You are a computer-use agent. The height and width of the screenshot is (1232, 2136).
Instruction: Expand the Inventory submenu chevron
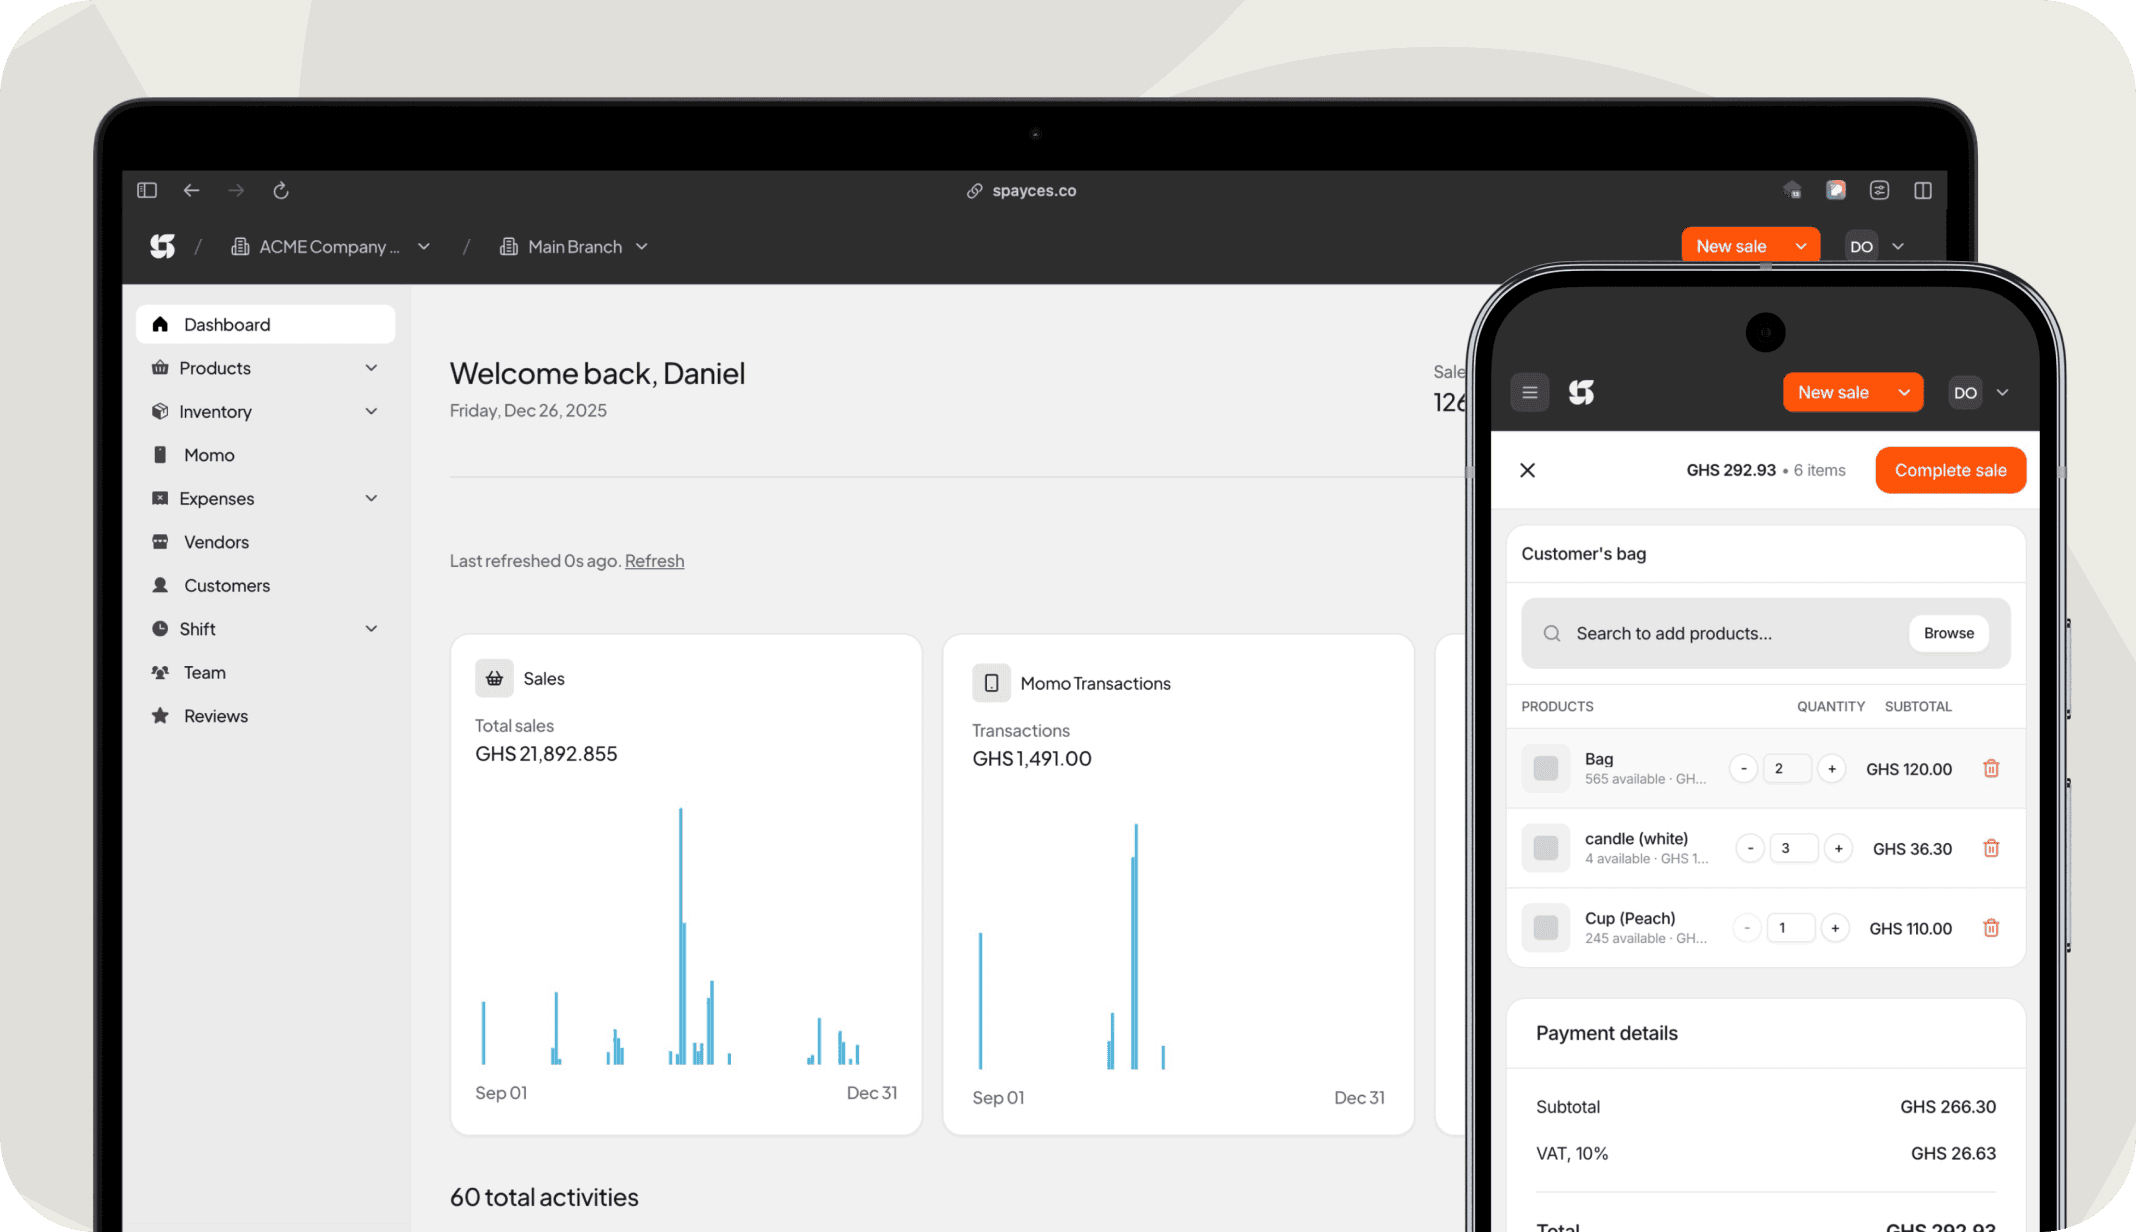click(371, 411)
